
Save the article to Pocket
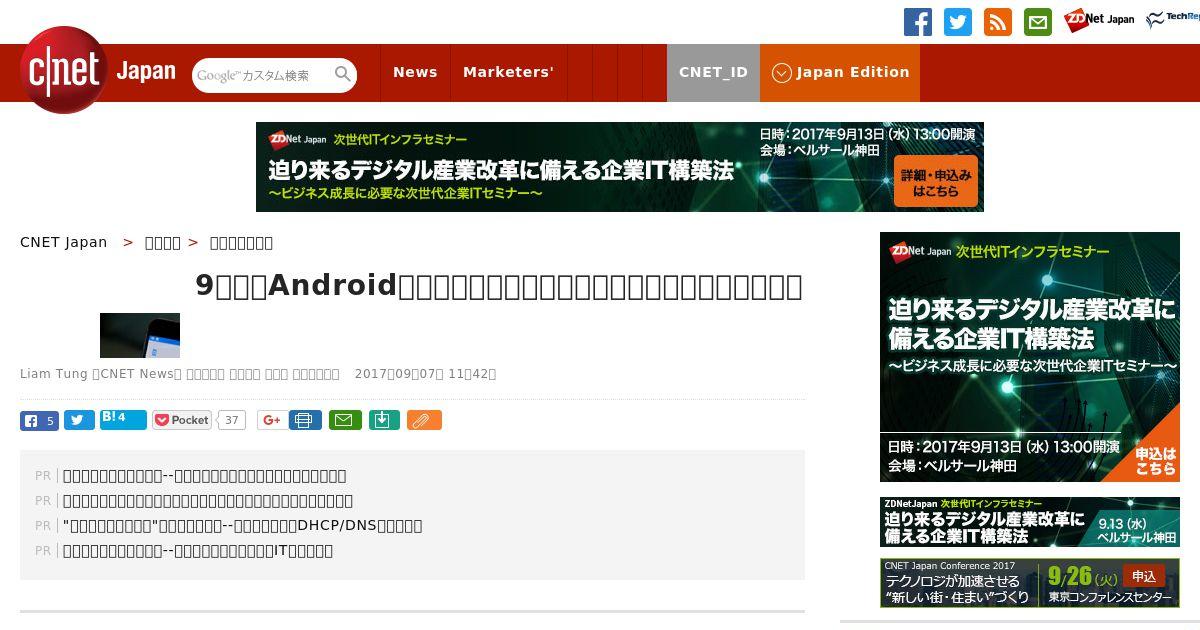click(x=182, y=420)
